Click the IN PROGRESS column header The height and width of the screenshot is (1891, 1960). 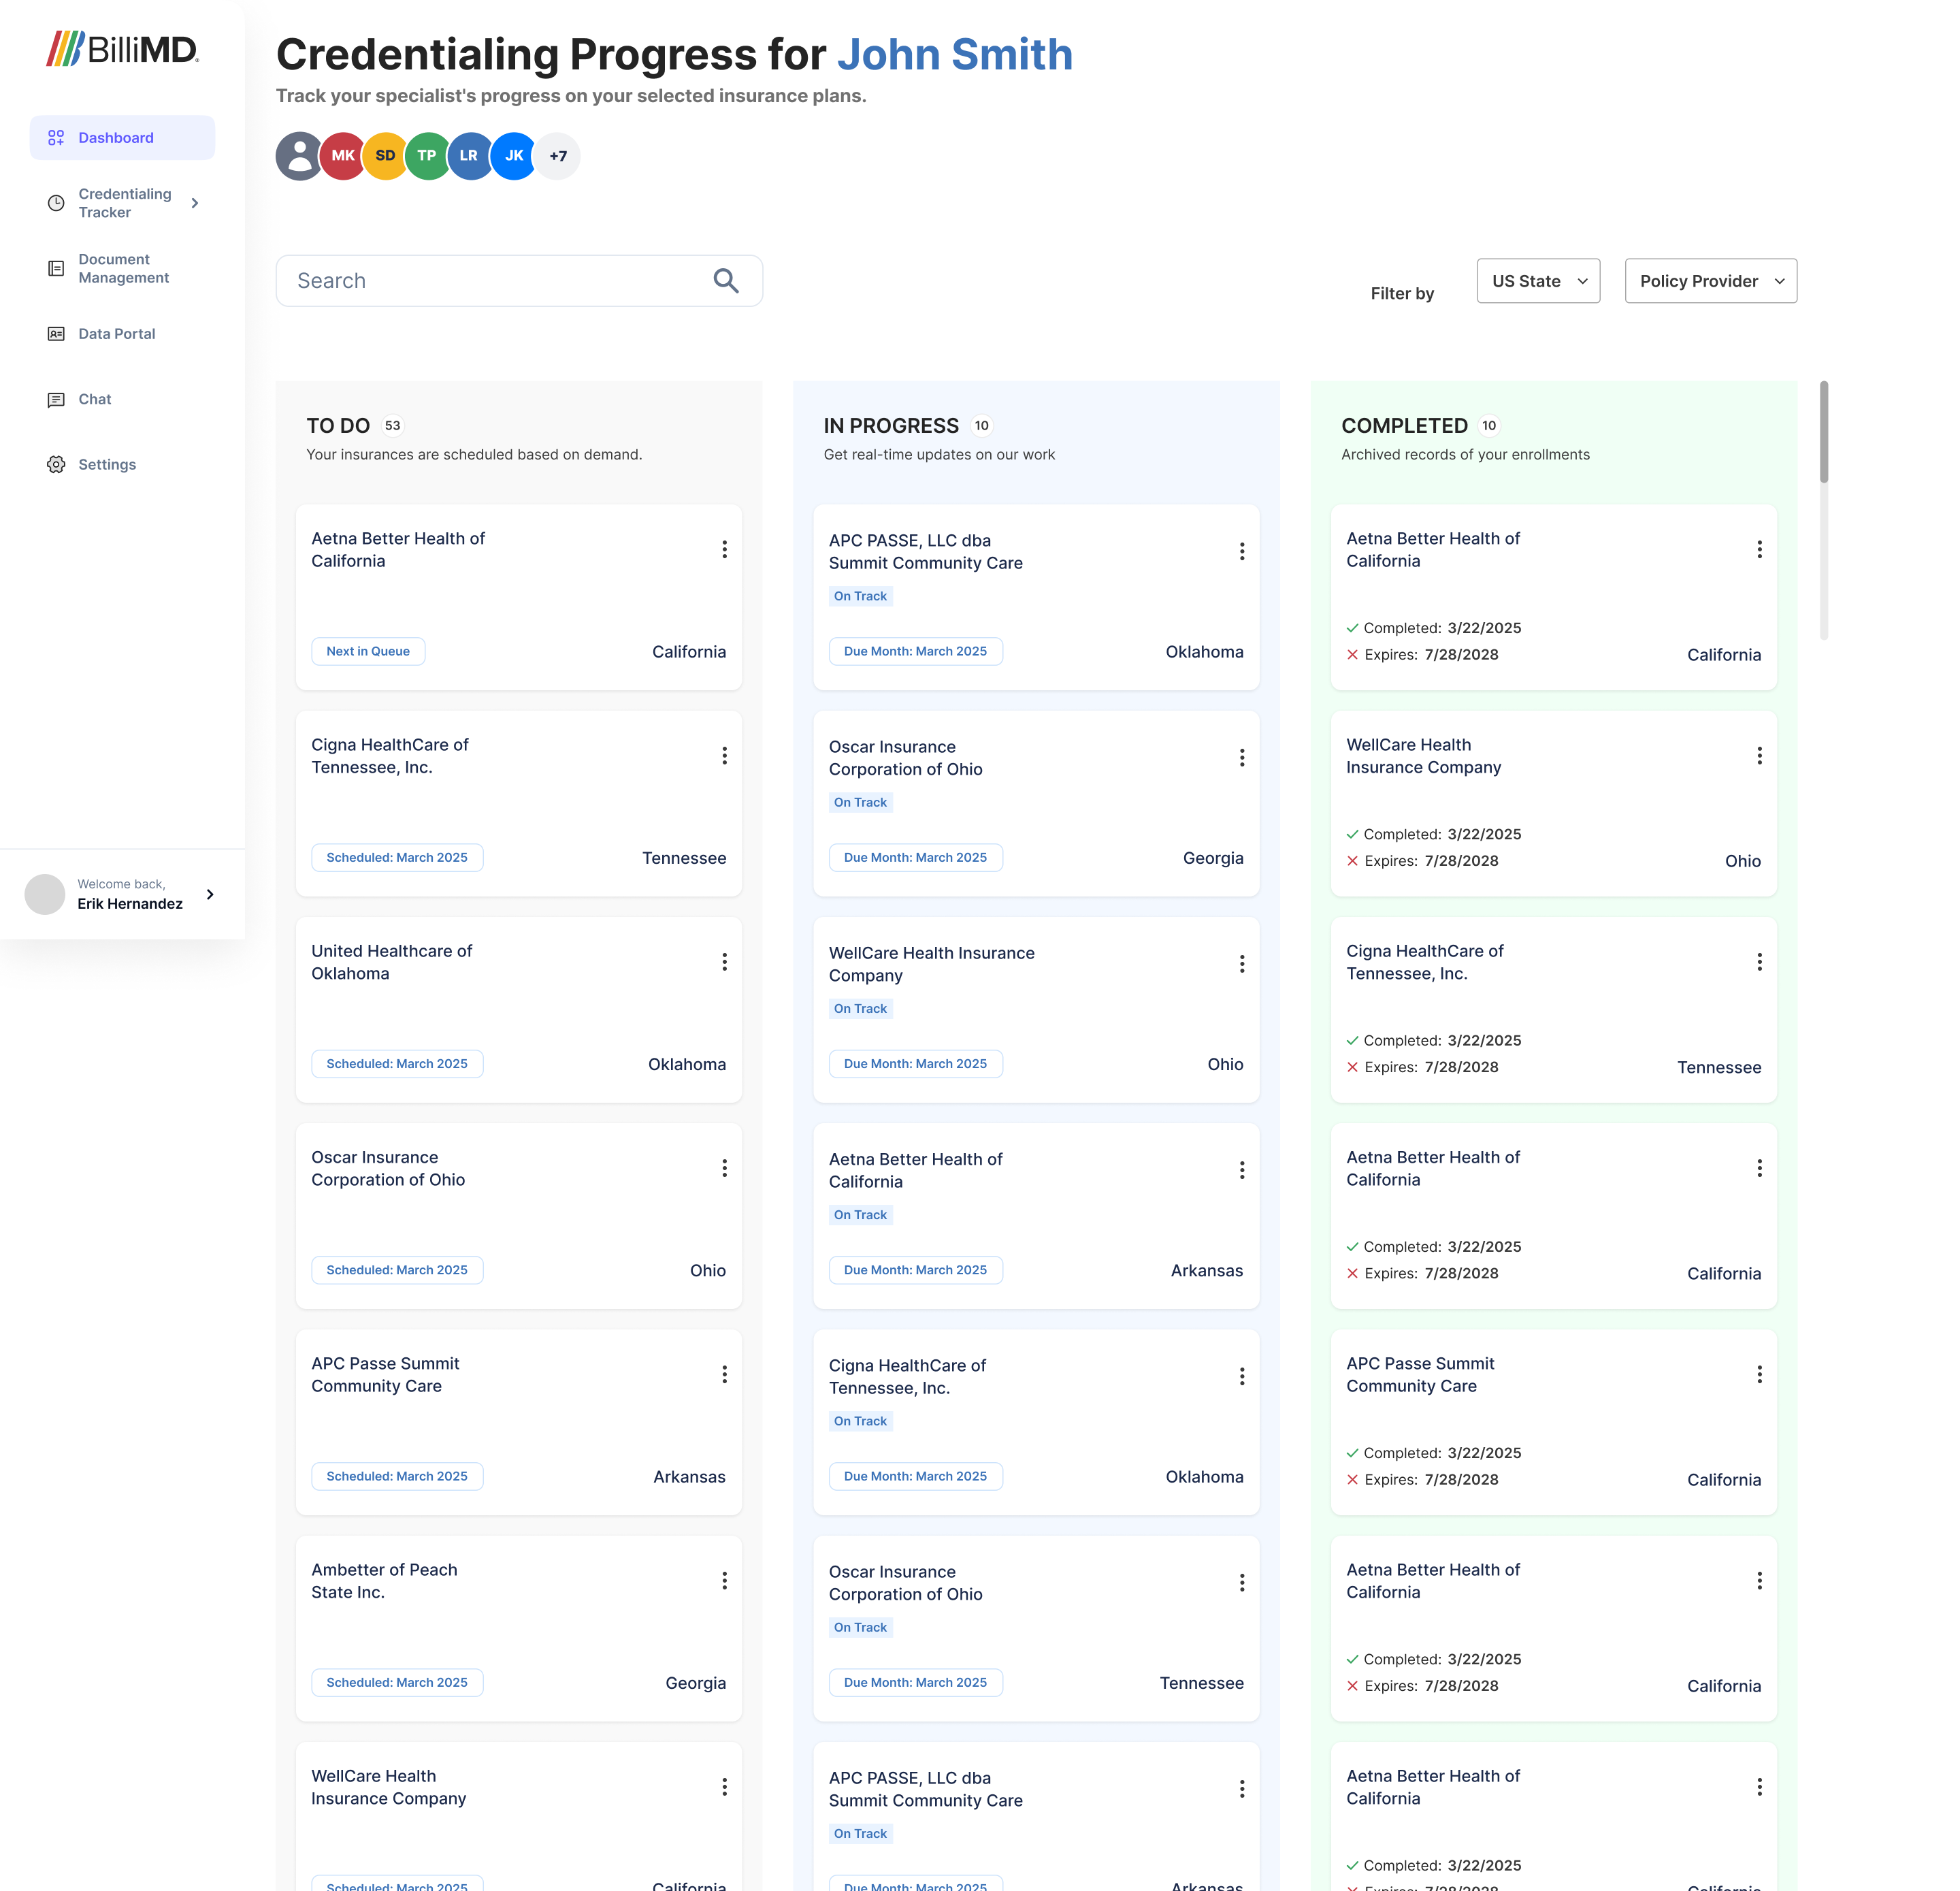891,426
